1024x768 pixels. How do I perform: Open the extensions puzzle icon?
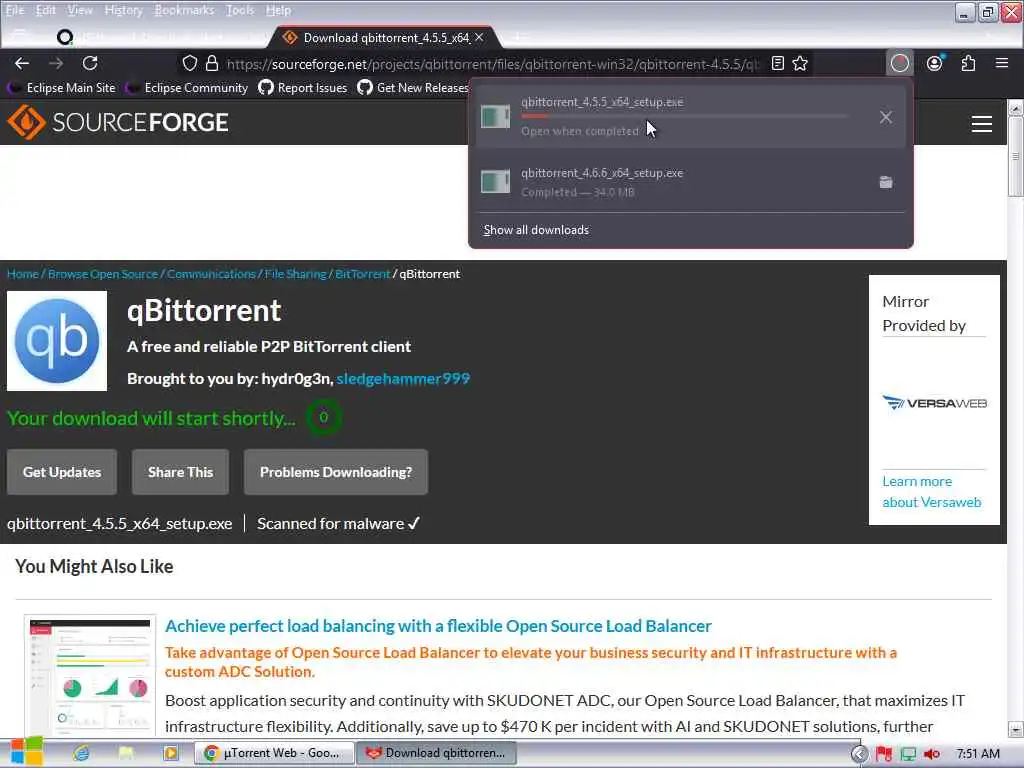pyautogui.click(x=968, y=63)
